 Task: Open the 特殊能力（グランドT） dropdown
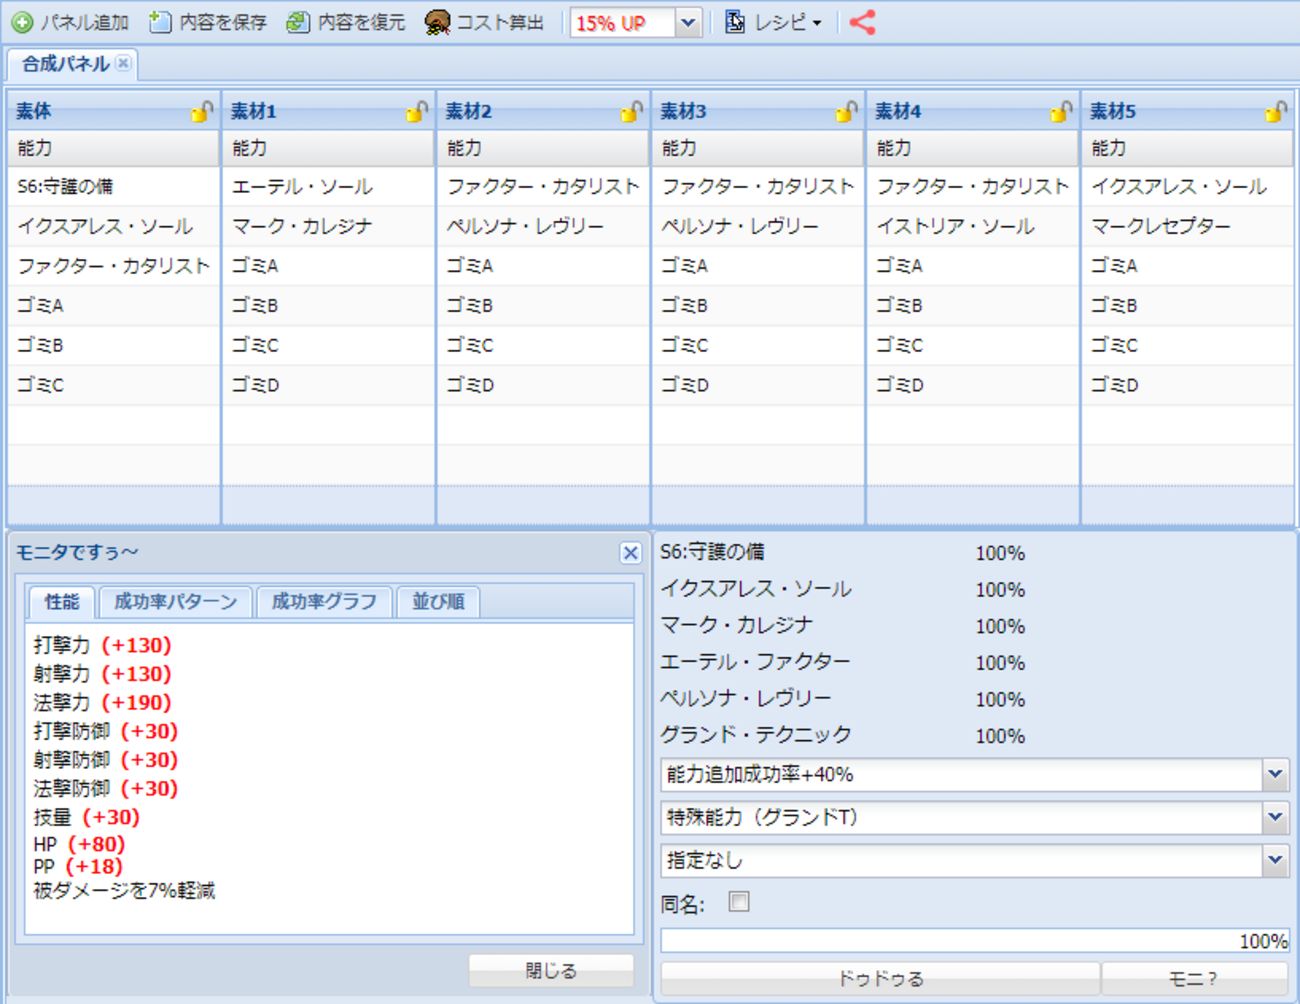pos(1275,818)
